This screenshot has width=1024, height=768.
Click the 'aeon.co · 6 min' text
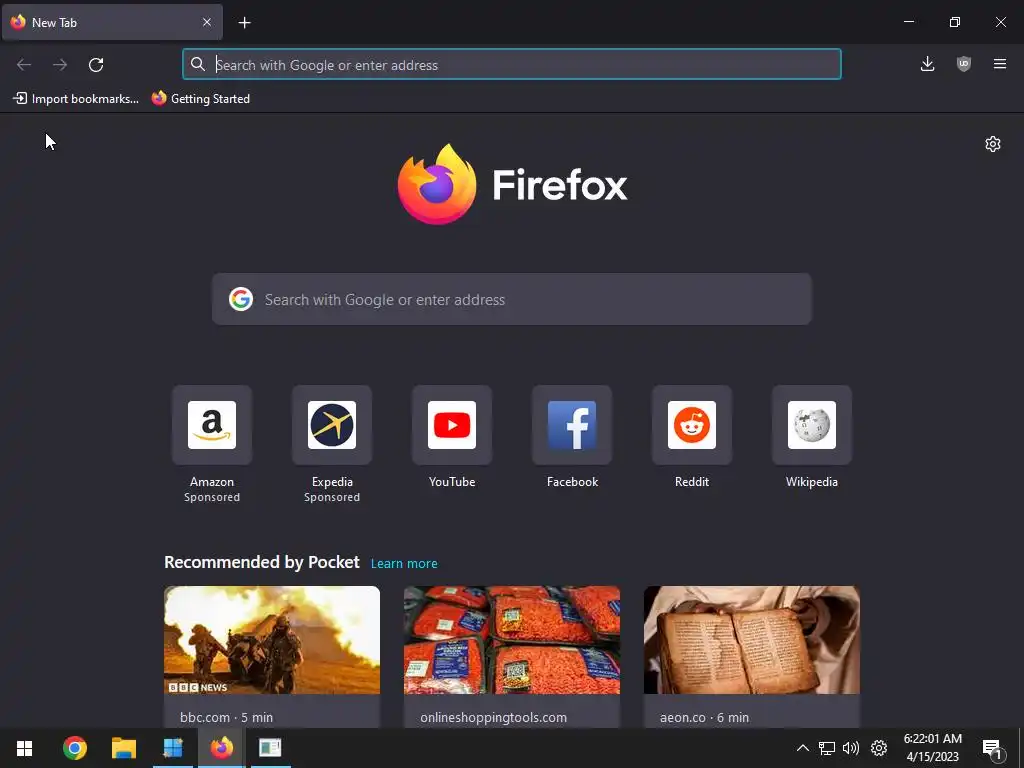pyautogui.click(x=704, y=717)
